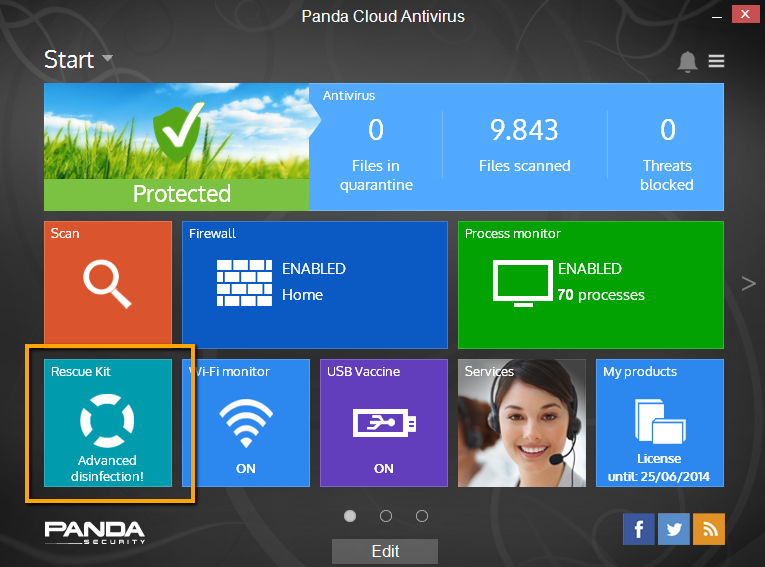The image size is (765, 567).
Task: Click the 70 processes text
Action: [x=601, y=295]
